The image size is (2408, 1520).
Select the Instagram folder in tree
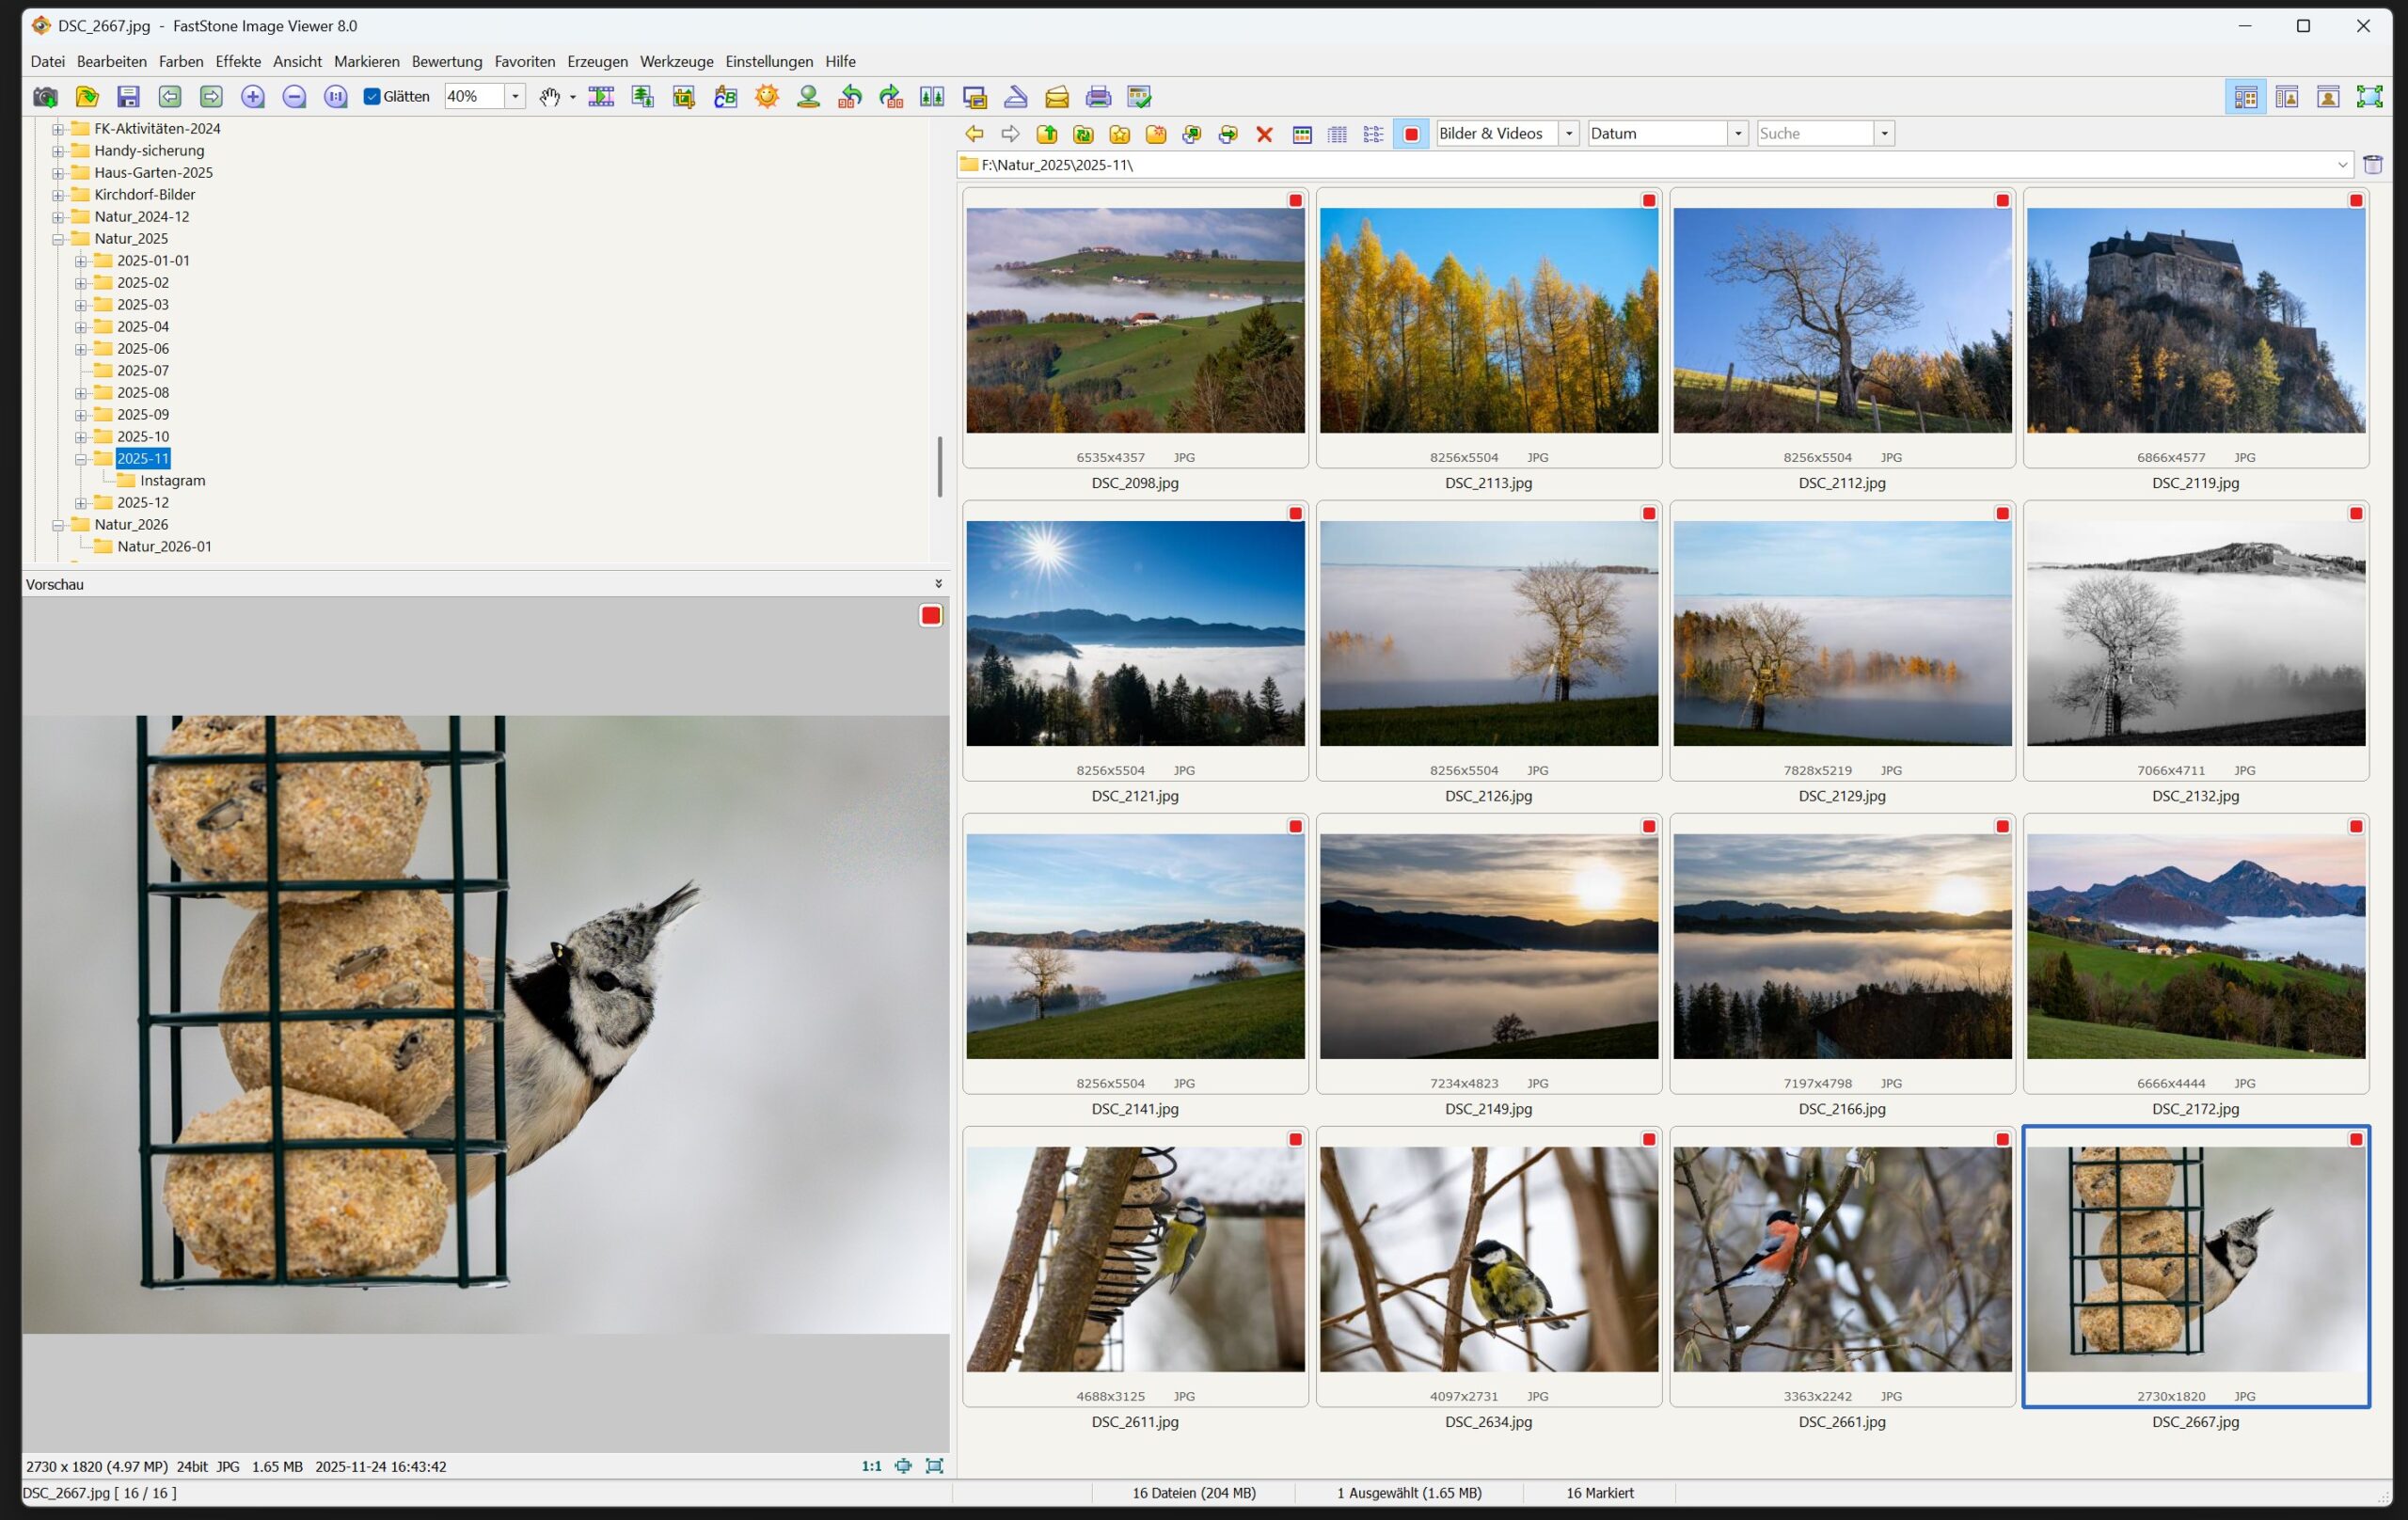tap(172, 481)
